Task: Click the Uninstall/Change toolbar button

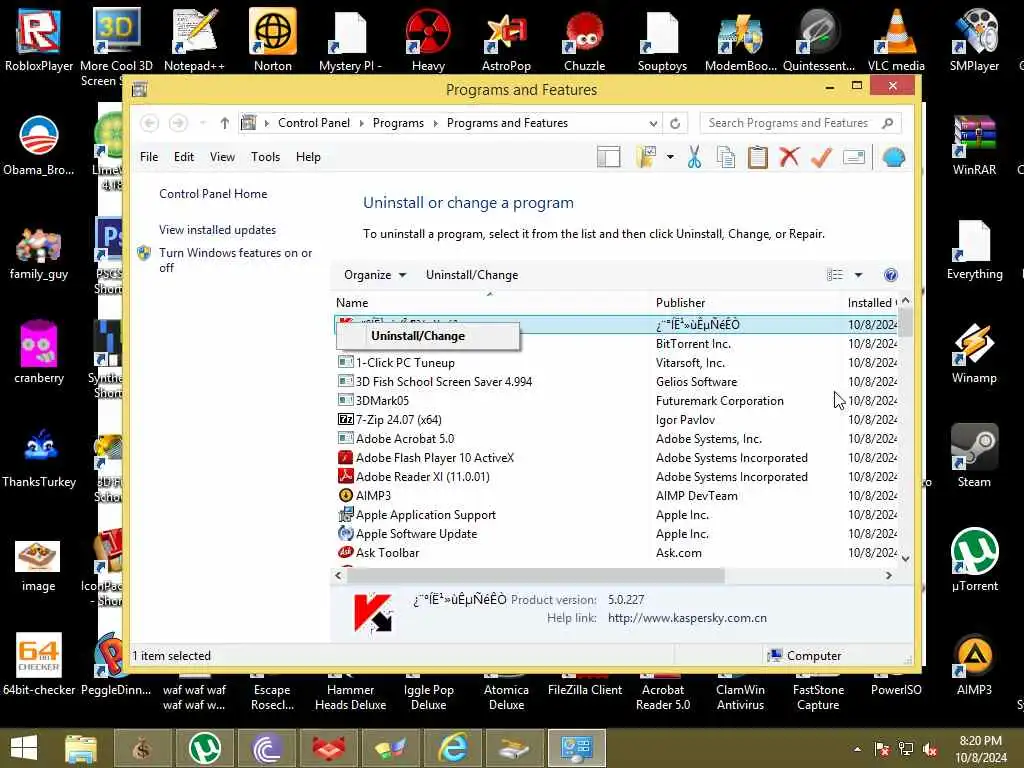Action: pyautogui.click(x=472, y=275)
